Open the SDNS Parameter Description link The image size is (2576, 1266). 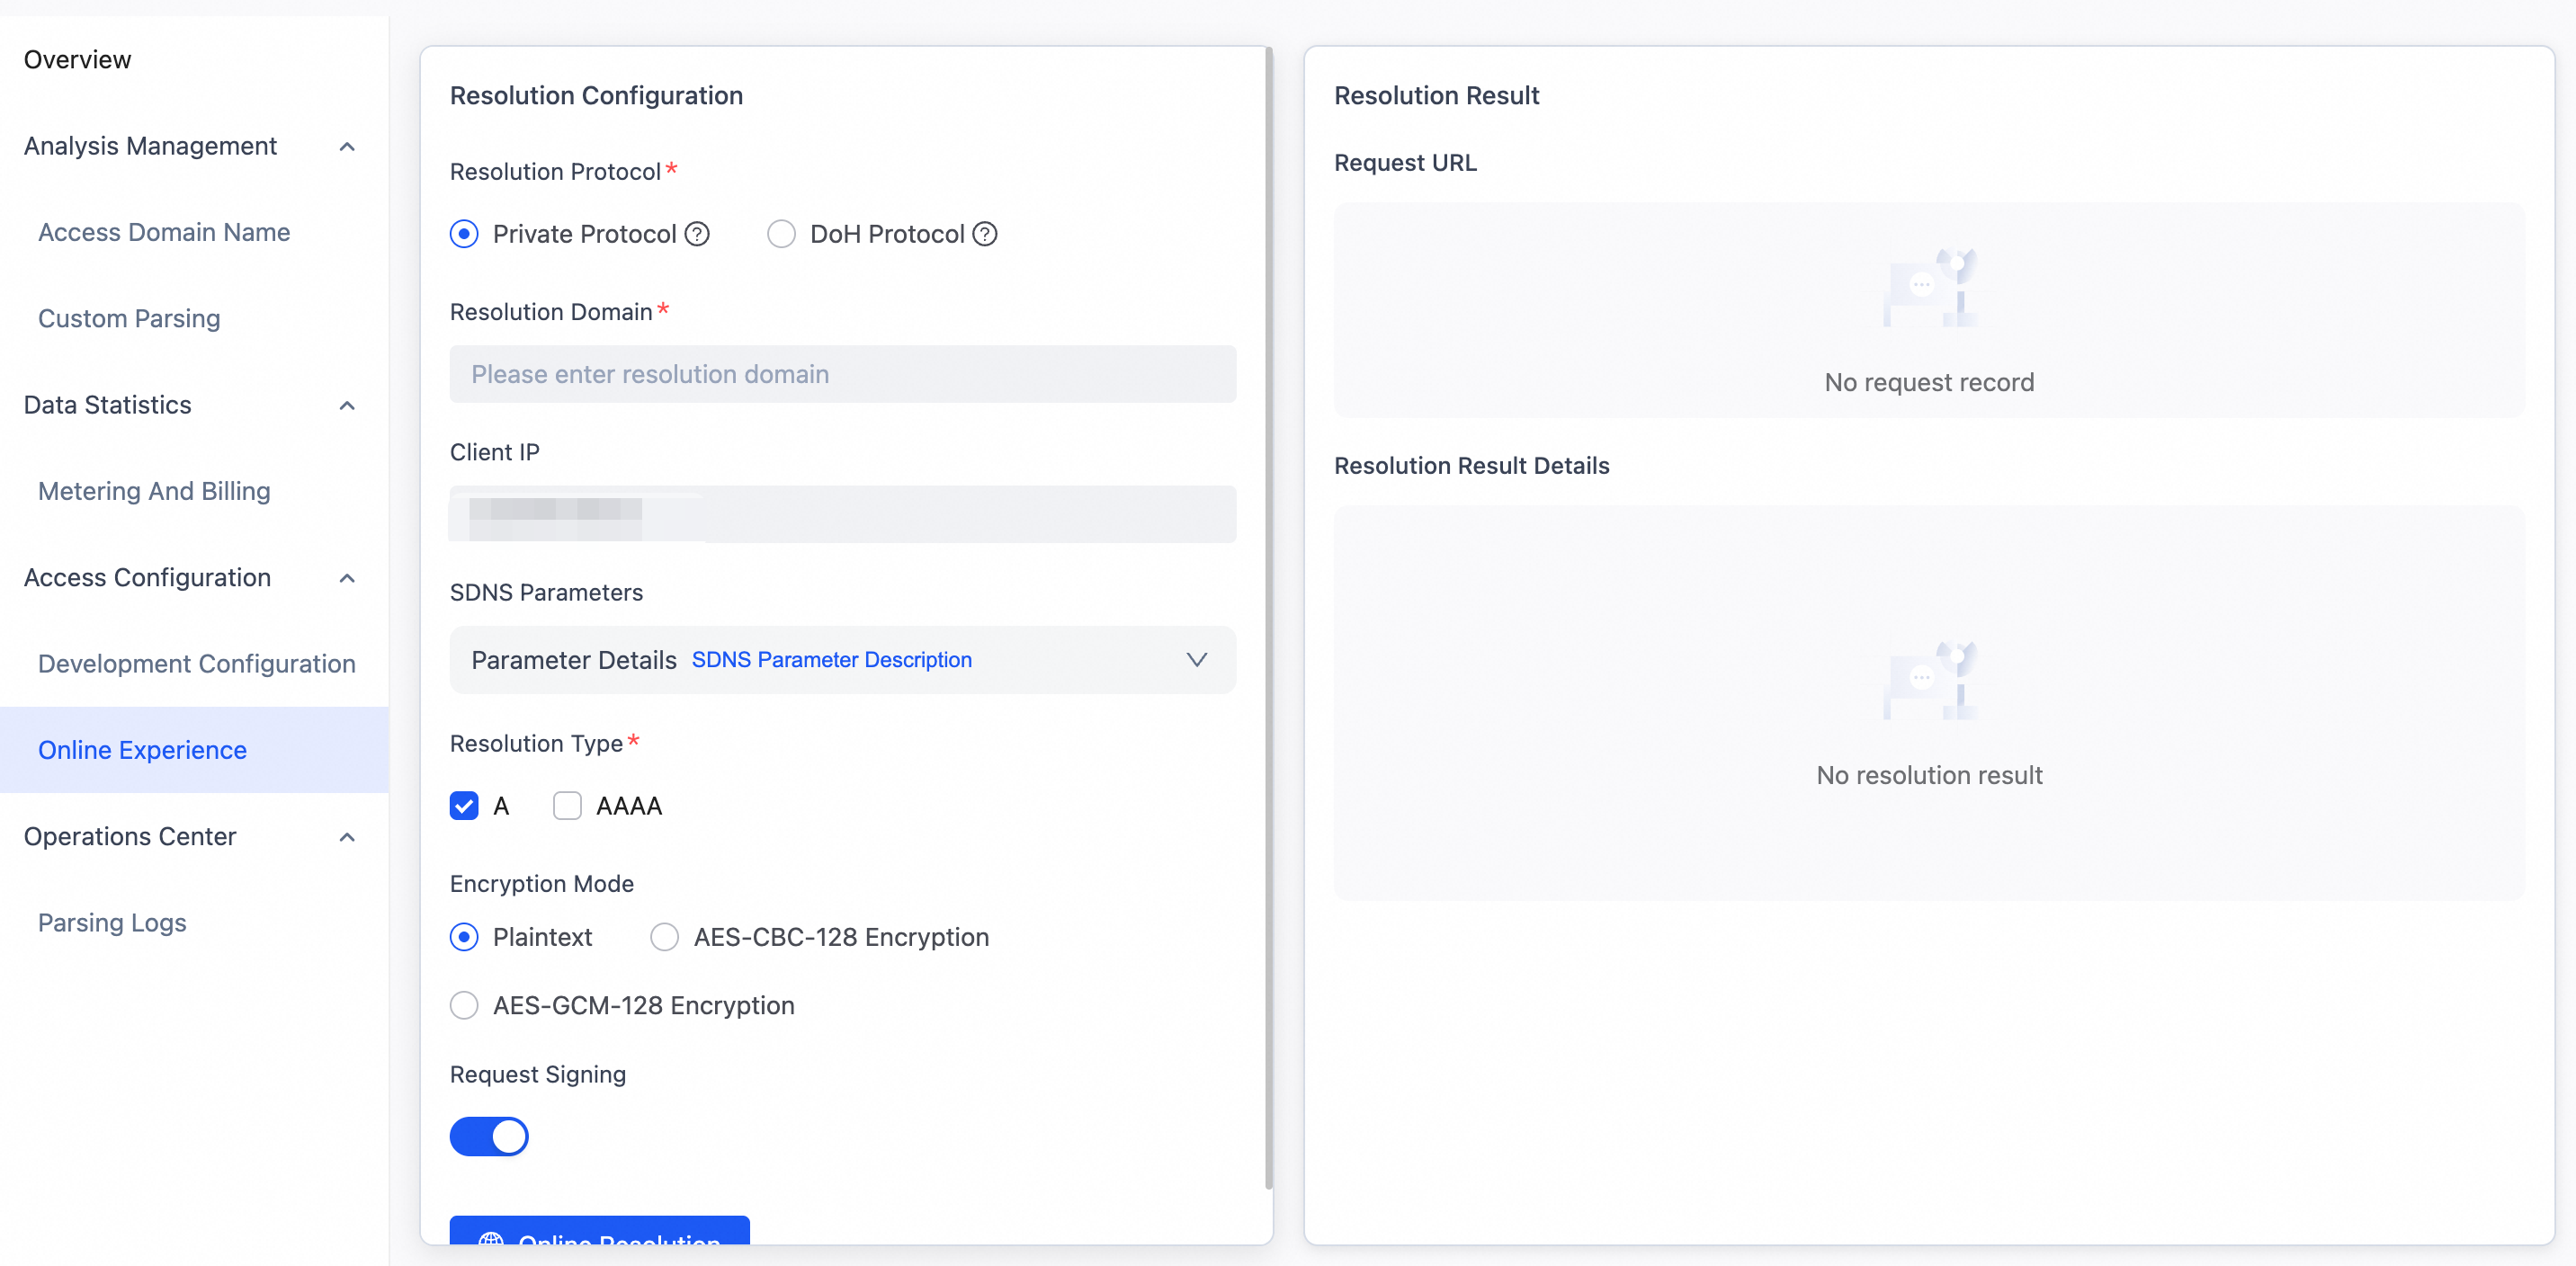click(831, 660)
